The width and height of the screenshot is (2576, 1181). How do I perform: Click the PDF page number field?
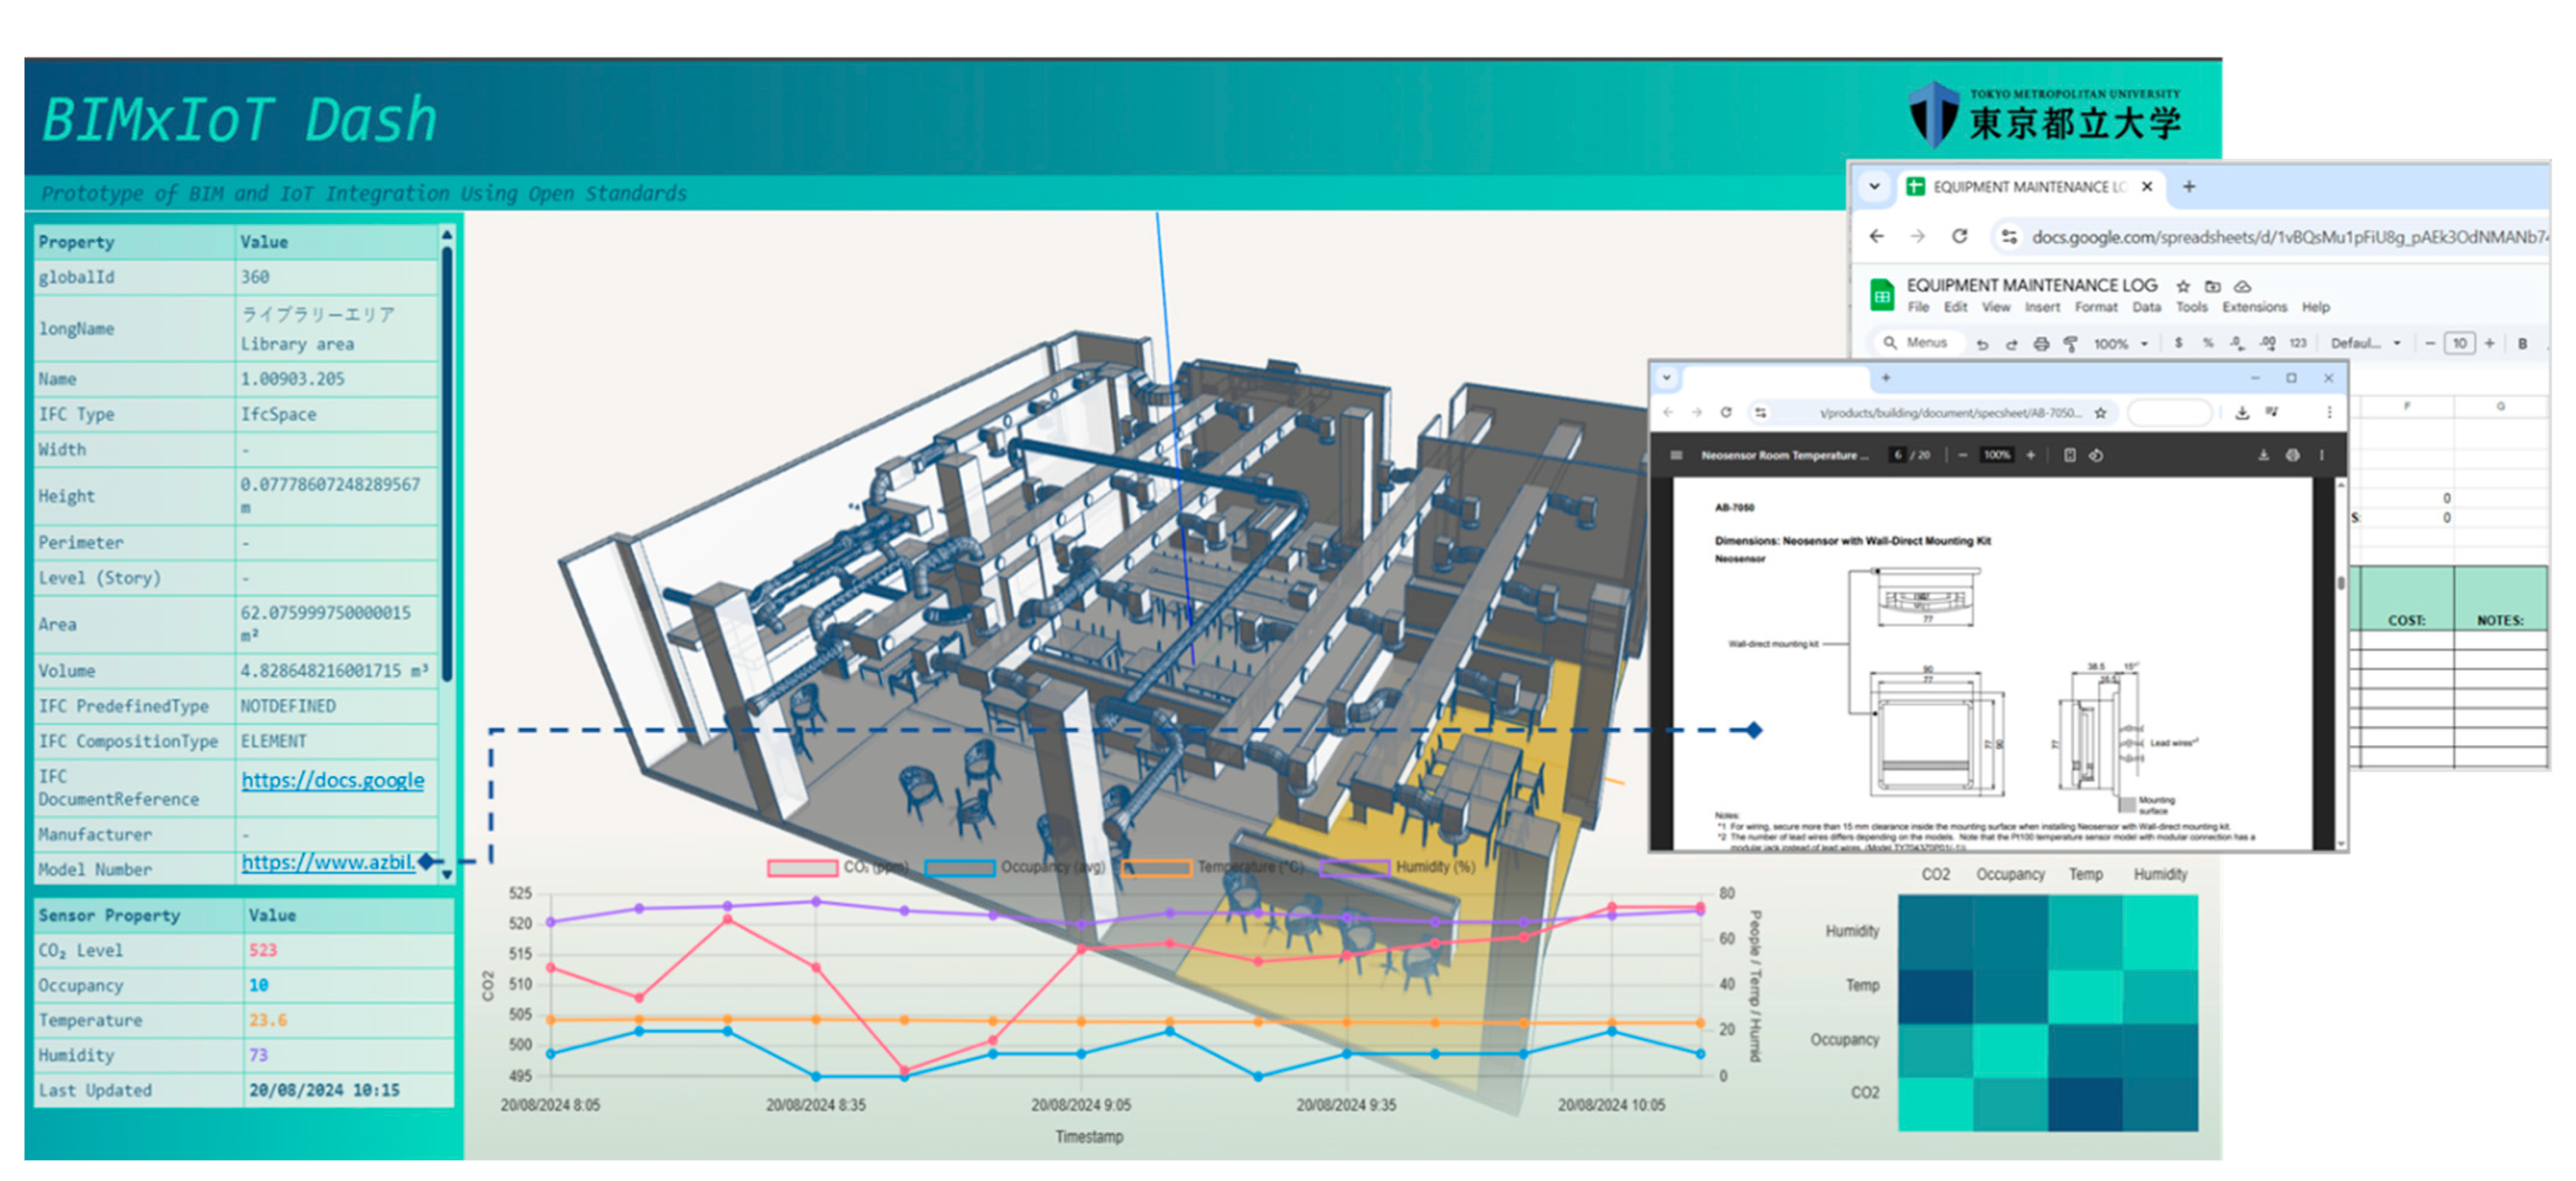[x=1897, y=455]
